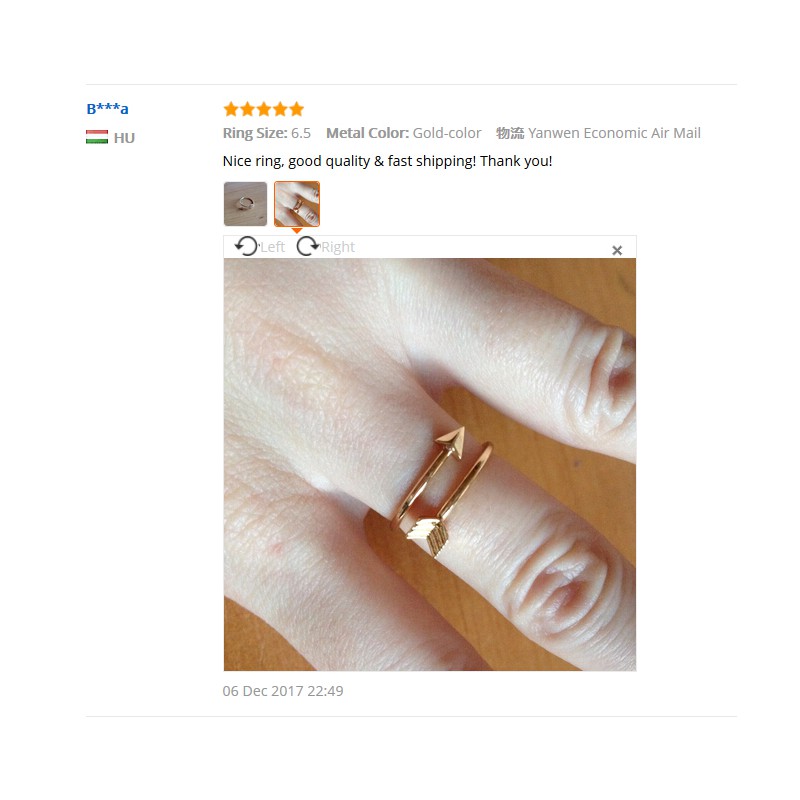
Task: Click the third orange rating star
Action: point(264,109)
